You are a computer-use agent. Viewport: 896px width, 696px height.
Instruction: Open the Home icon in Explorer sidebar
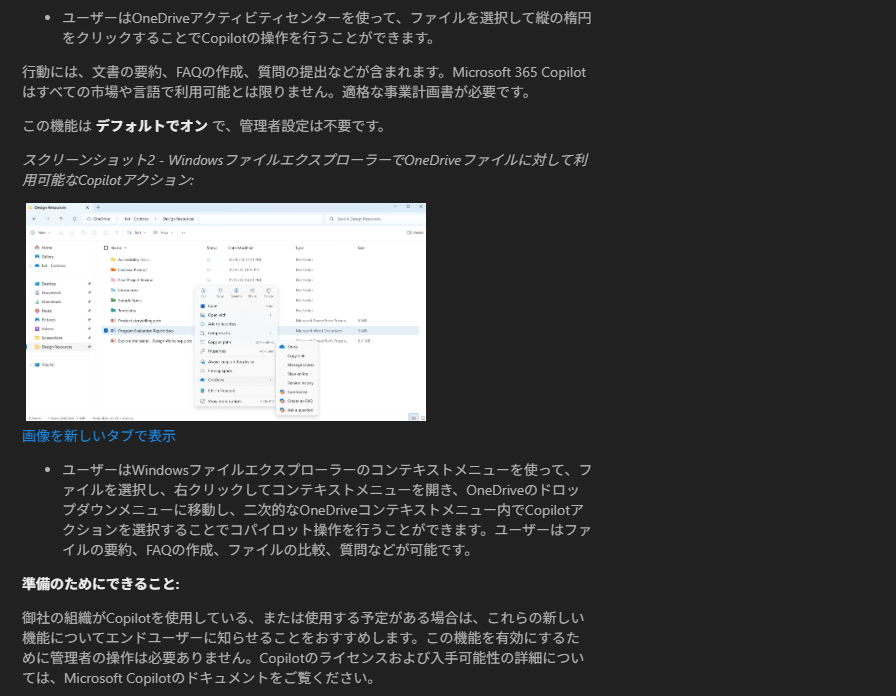(x=37, y=247)
